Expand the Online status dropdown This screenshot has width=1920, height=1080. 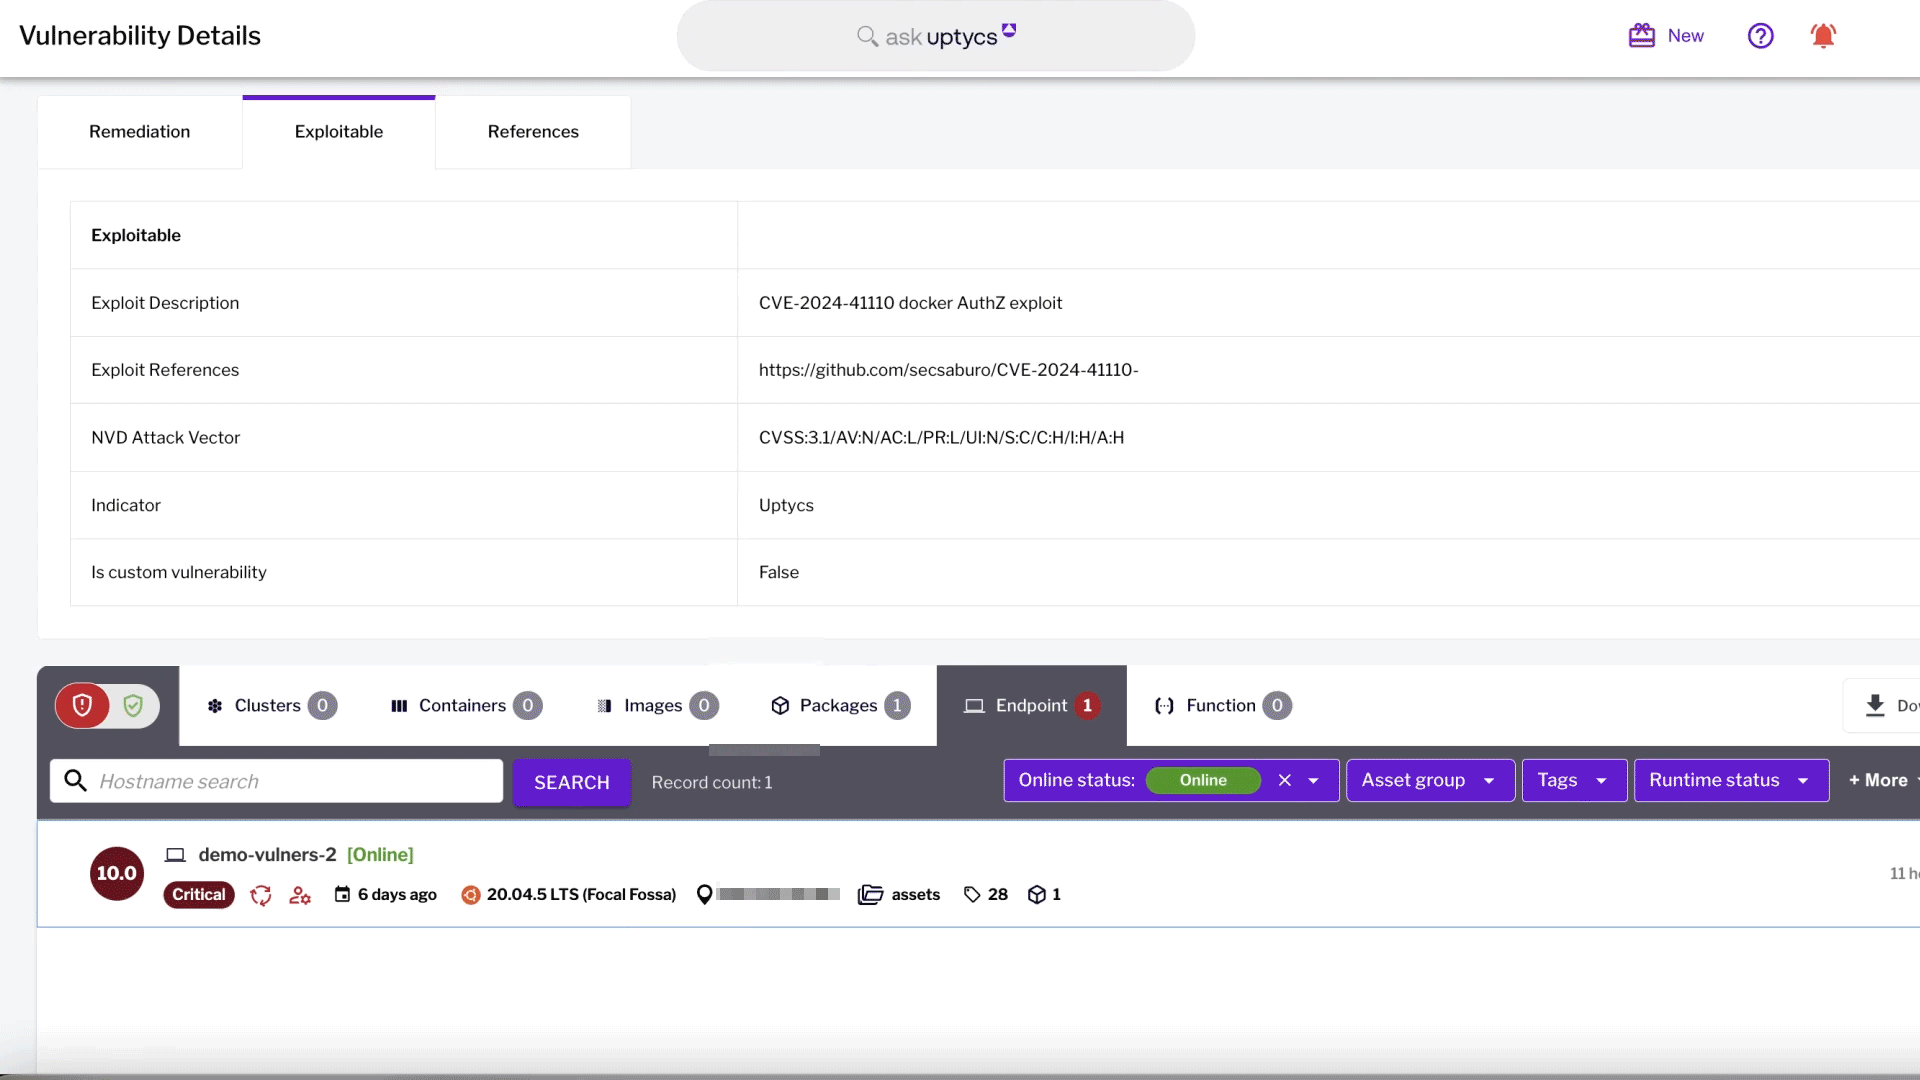click(x=1315, y=779)
